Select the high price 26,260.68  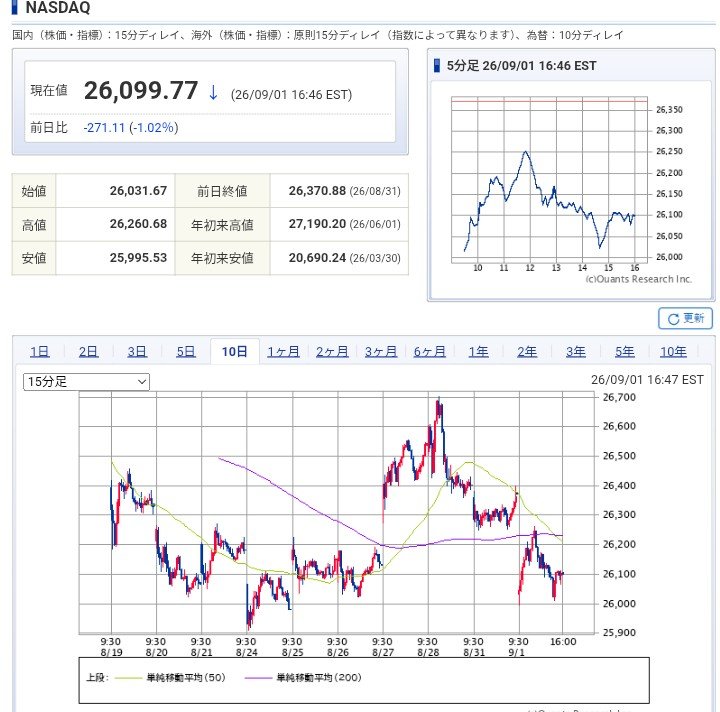[138, 224]
